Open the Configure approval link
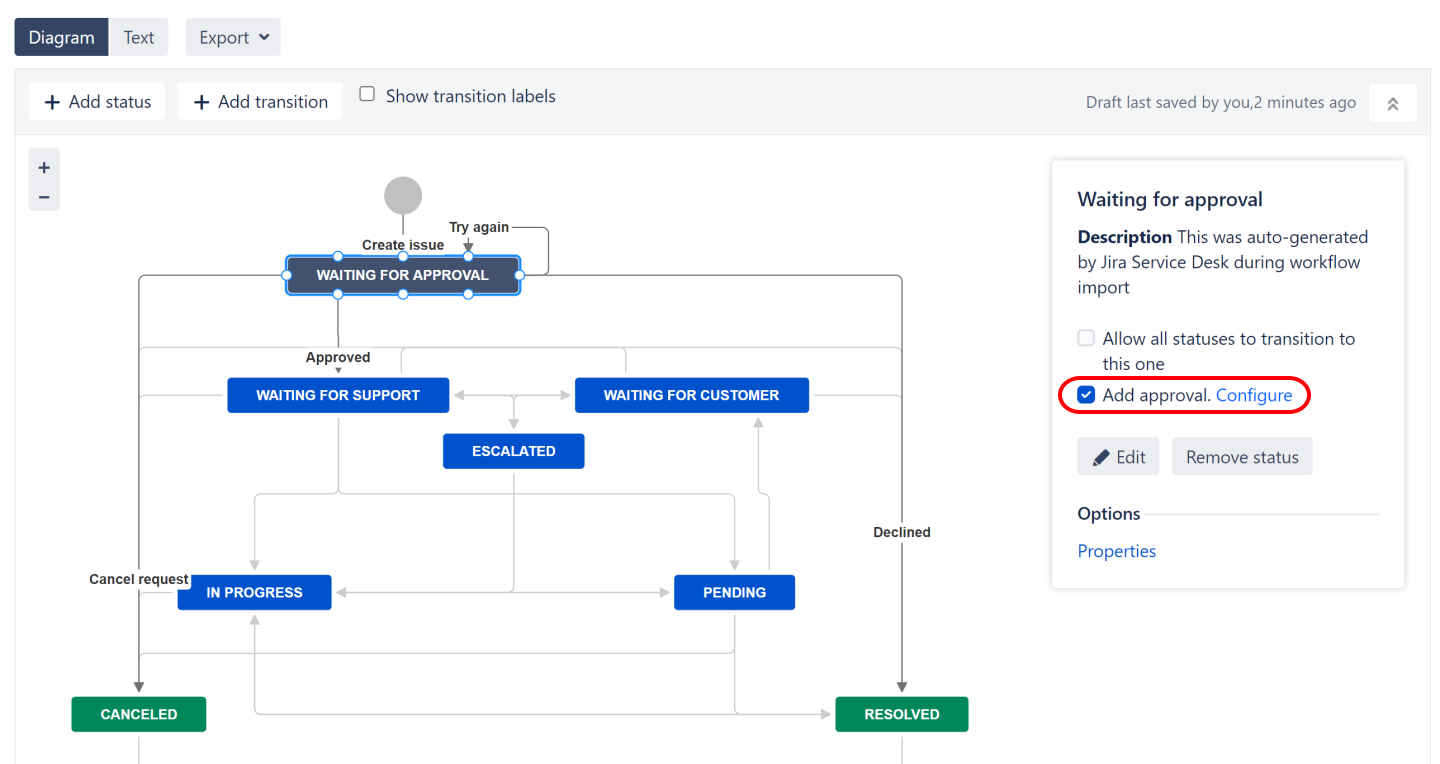 pyautogui.click(x=1254, y=395)
